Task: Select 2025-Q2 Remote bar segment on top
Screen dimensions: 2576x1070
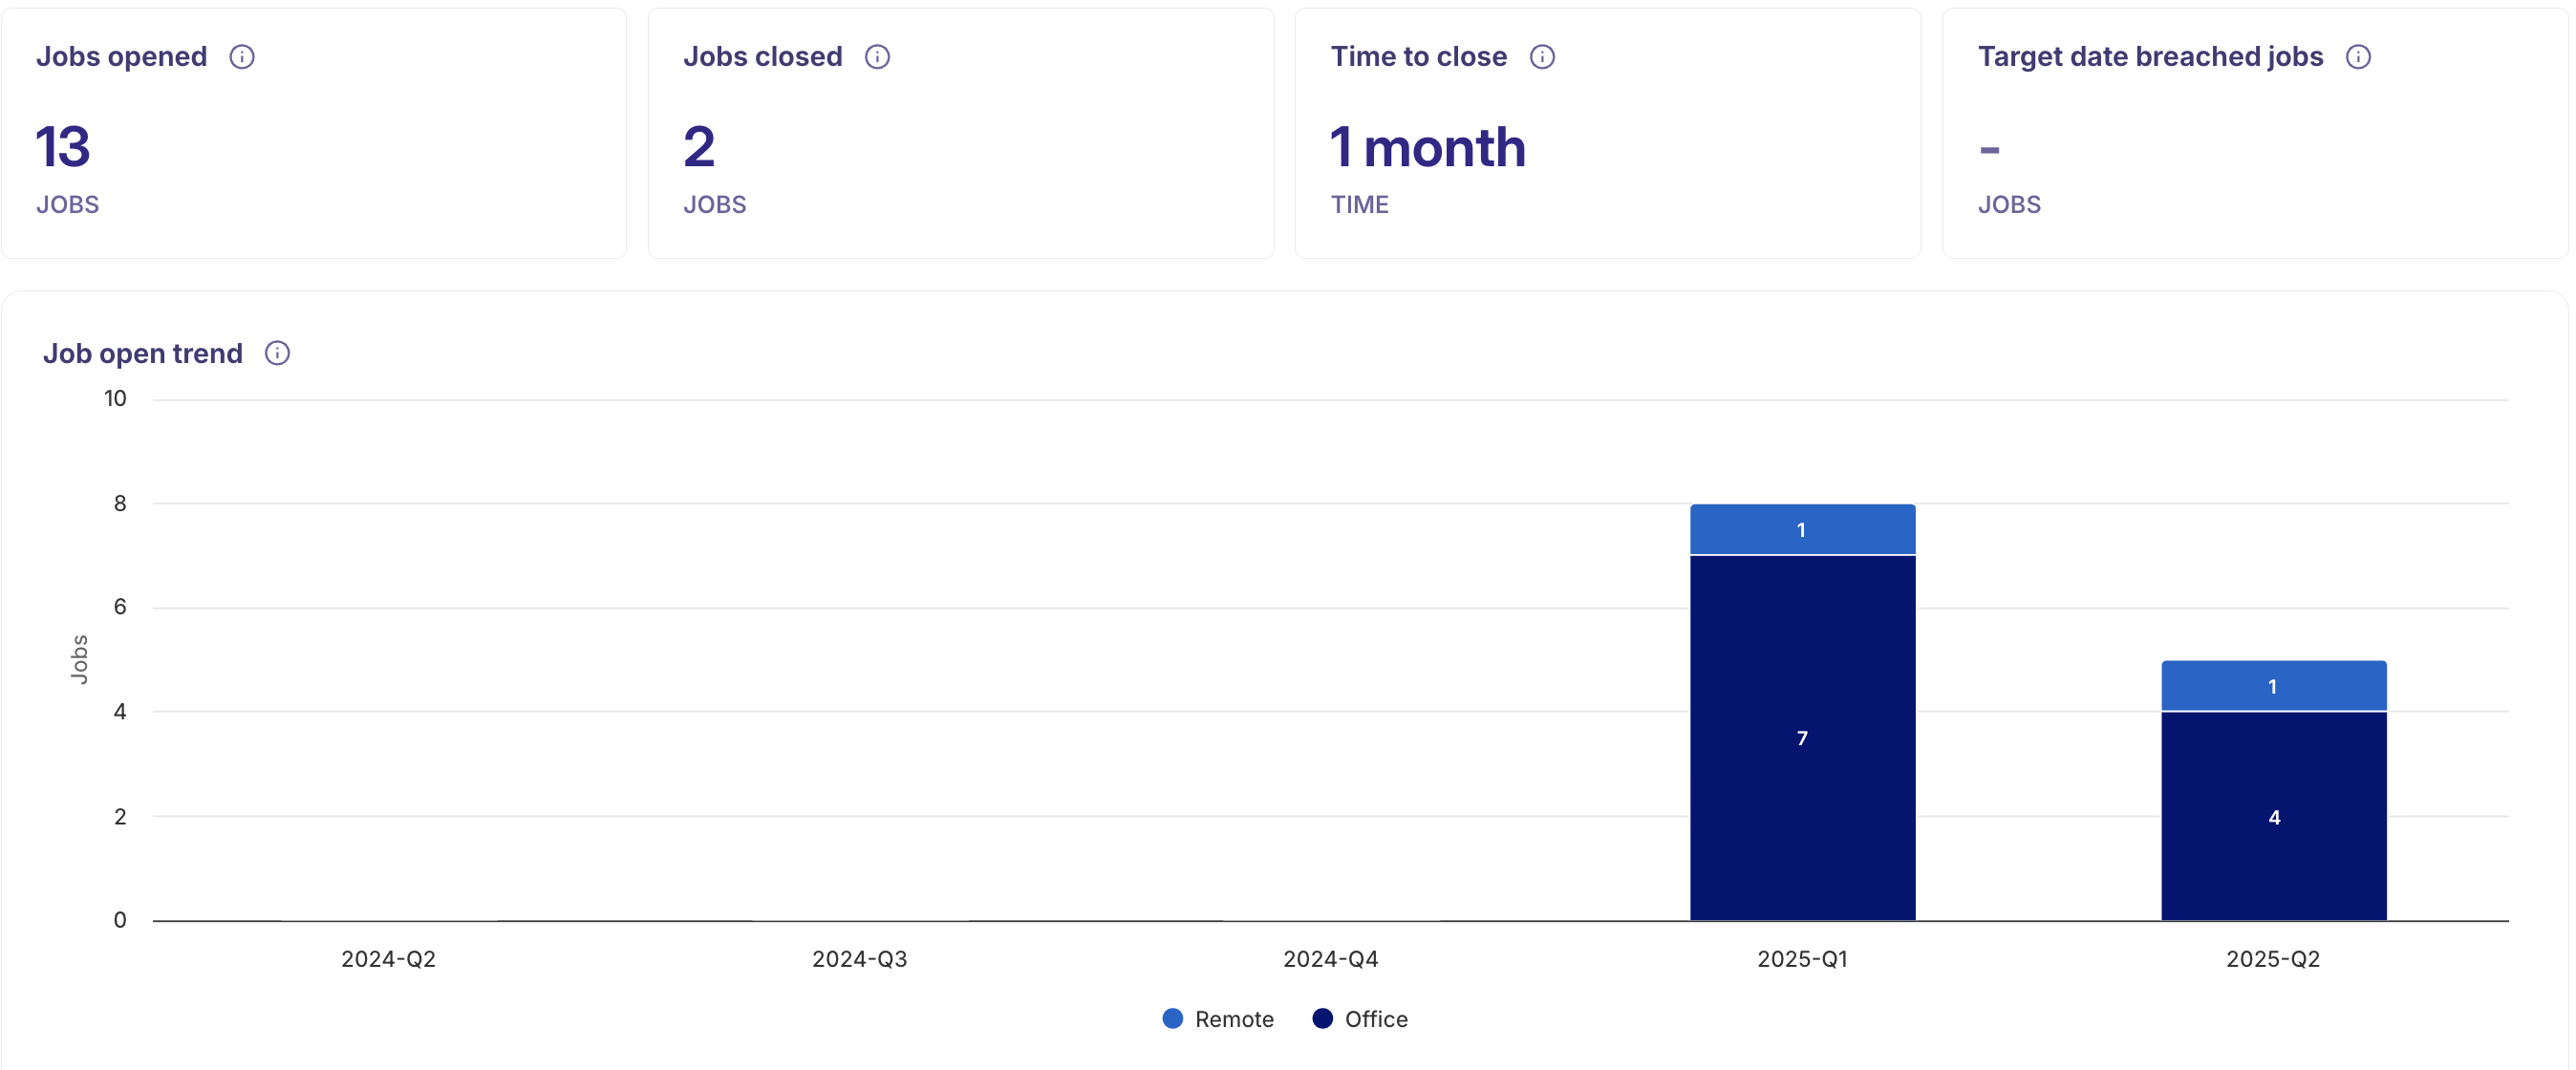Action: pyautogui.click(x=2273, y=686)
